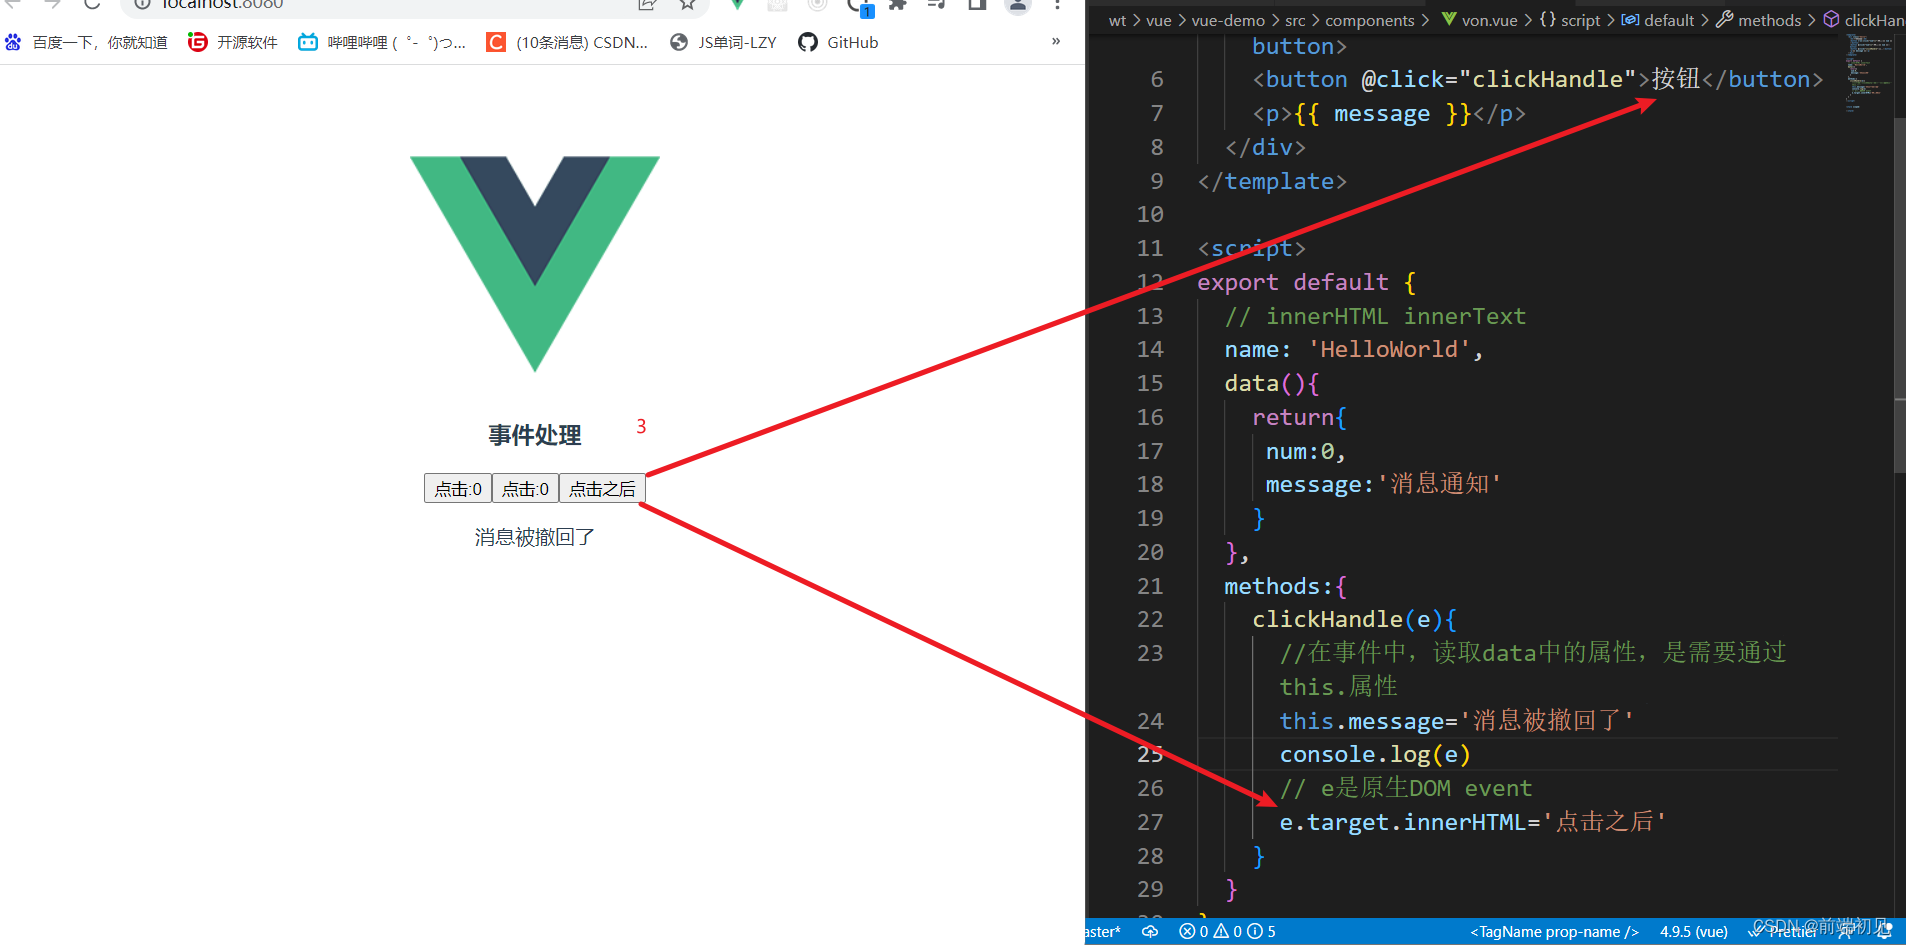
Task: Open the Chrome profile avatar
Action: click(x=1018, y=5)
